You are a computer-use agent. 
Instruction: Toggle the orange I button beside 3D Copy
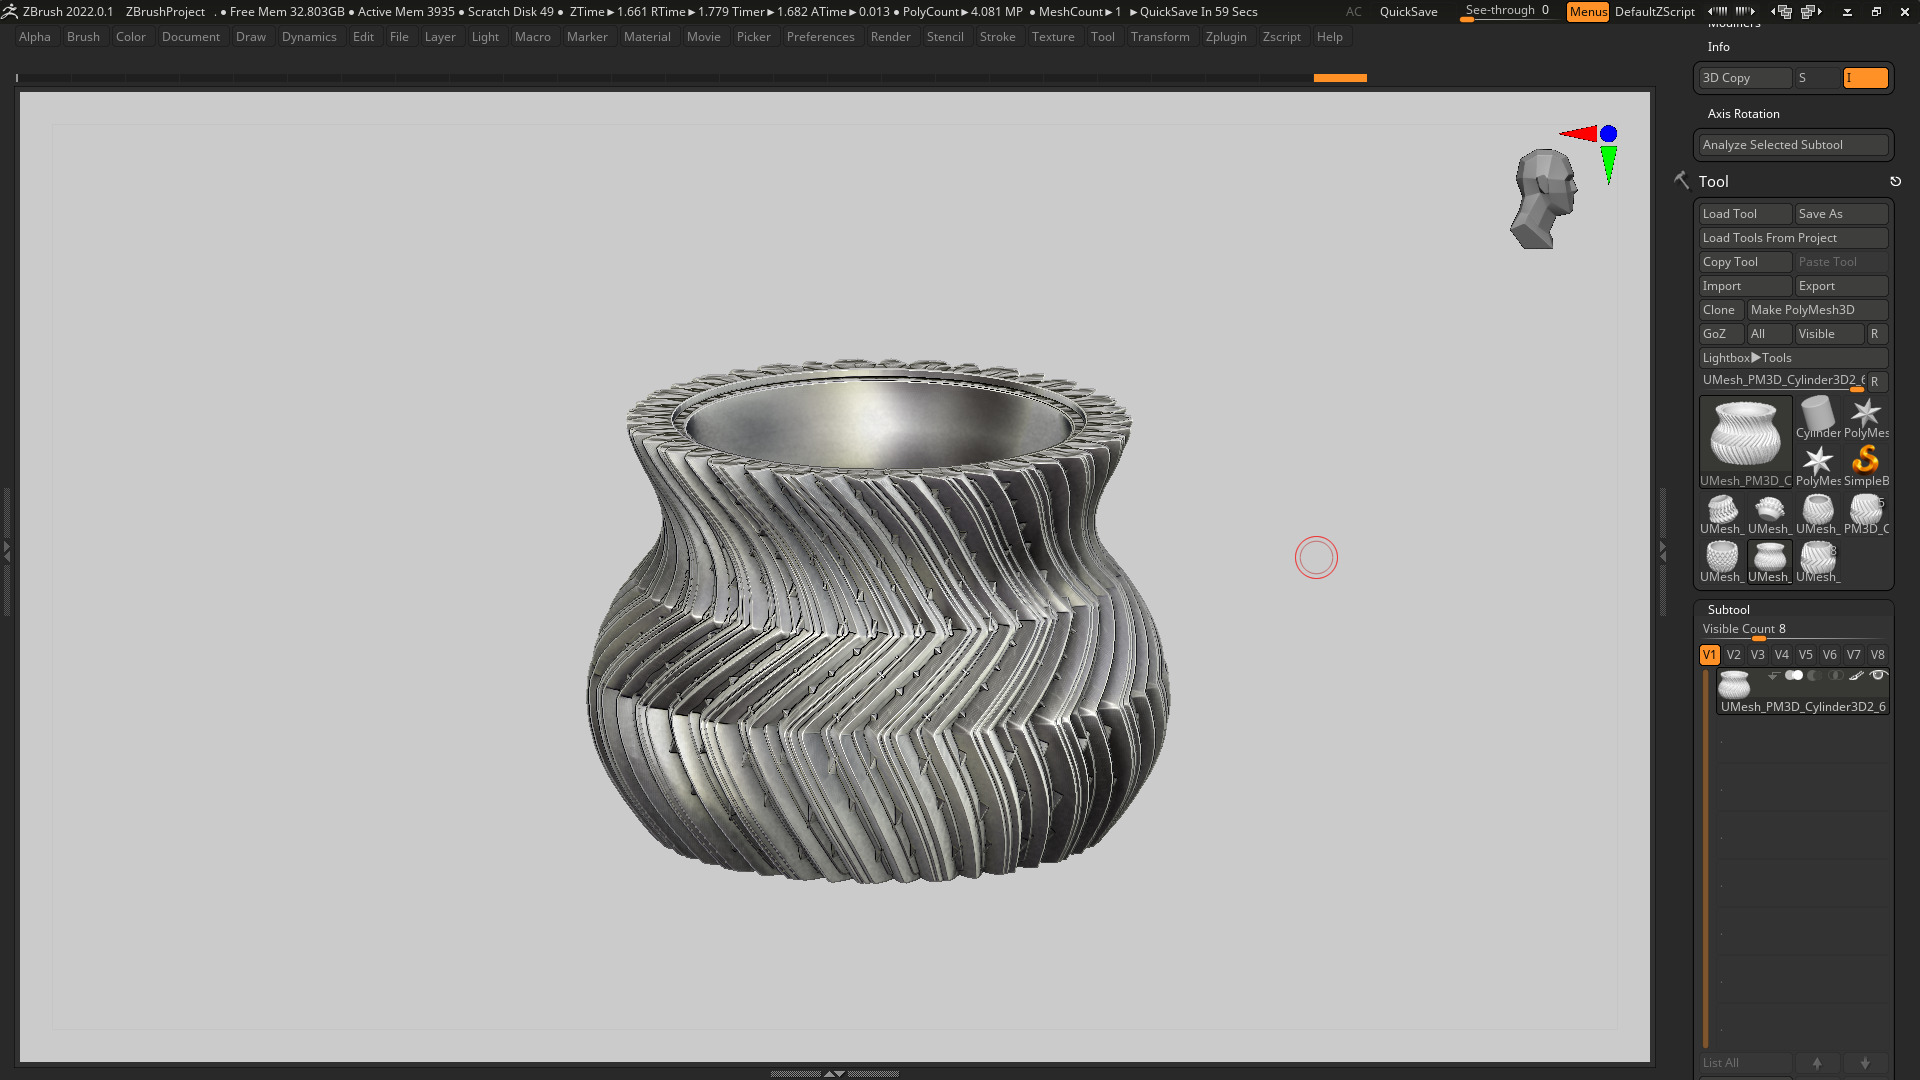[x=1866, y=78]
